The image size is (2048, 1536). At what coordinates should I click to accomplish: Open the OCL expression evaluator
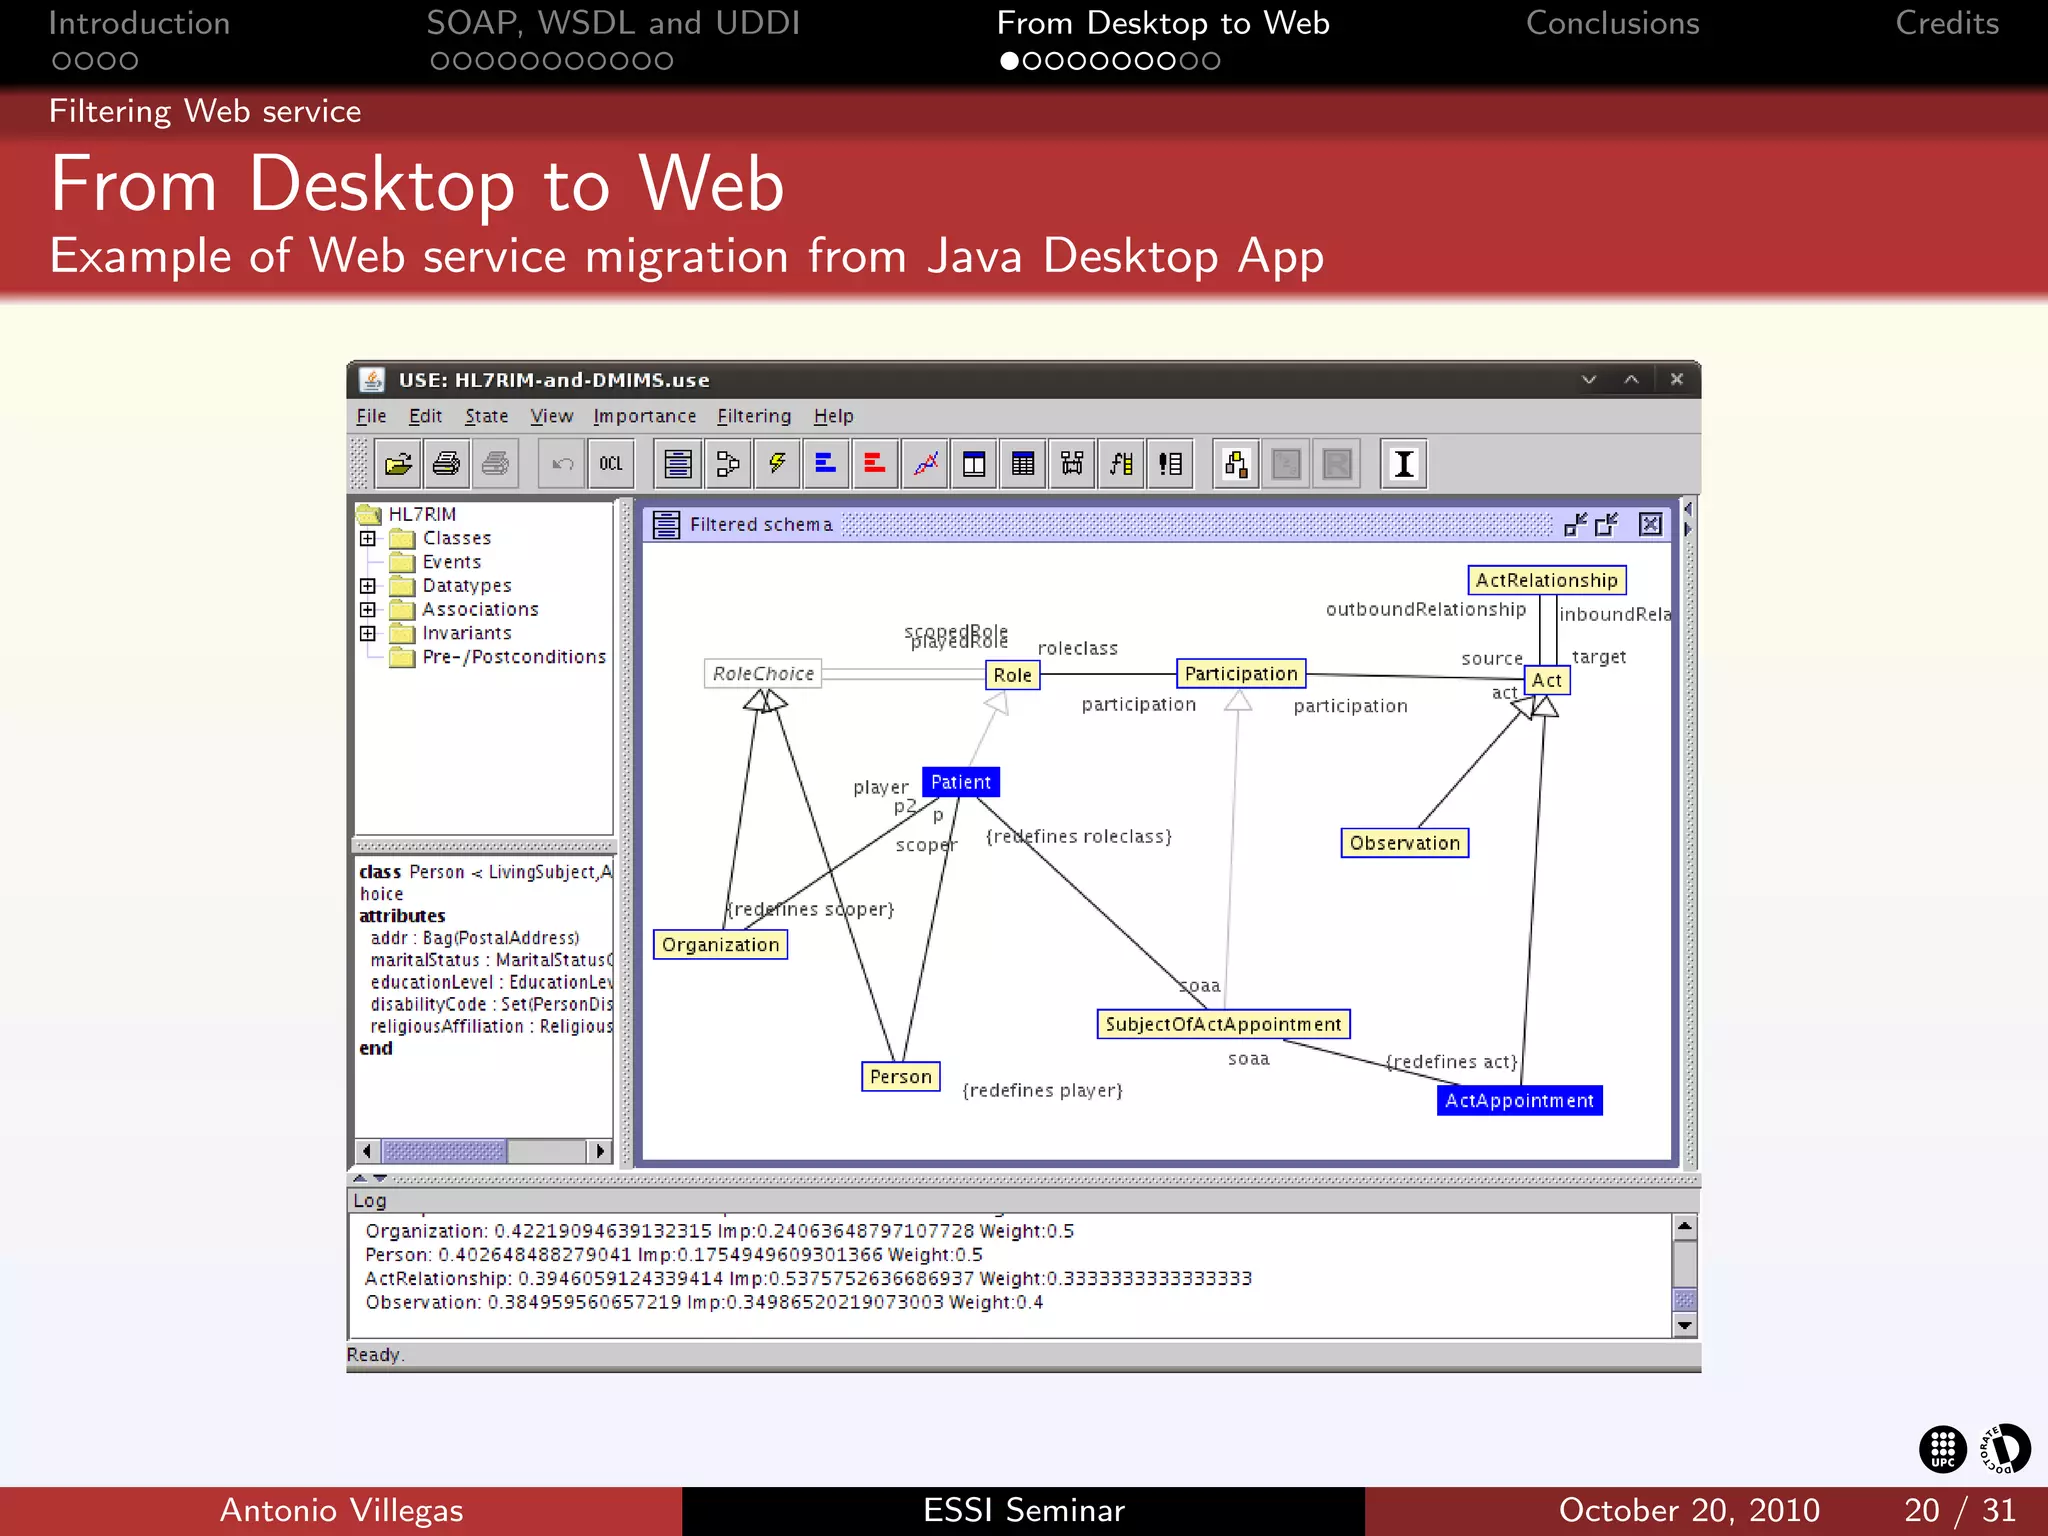(x=611, y=464)
